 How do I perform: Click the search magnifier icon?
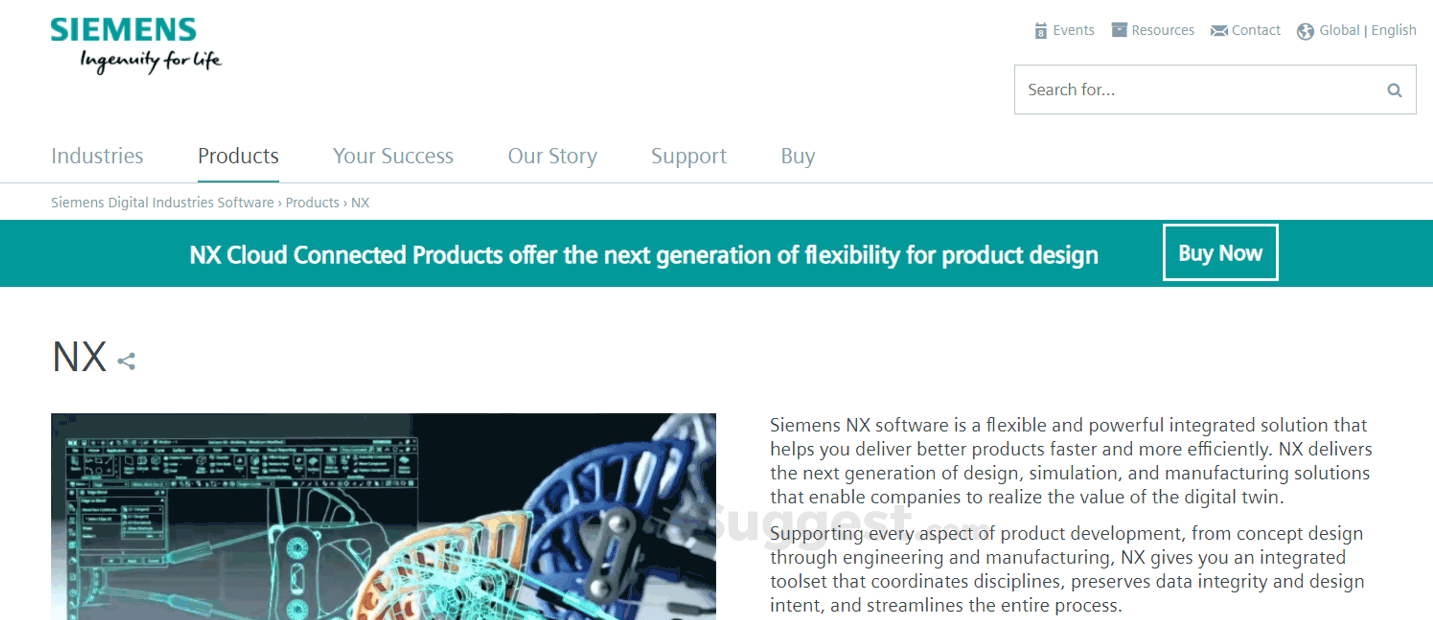click(1394, 89)
